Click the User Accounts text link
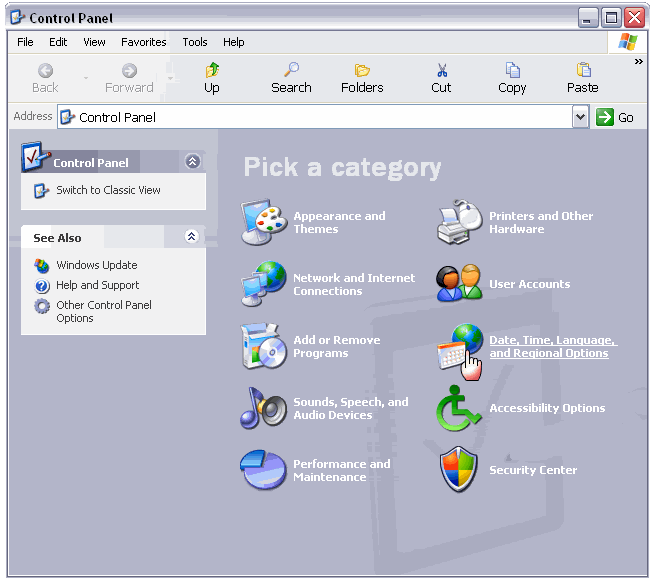This screenshot has height=585, width=655. (x=530, y=284)
